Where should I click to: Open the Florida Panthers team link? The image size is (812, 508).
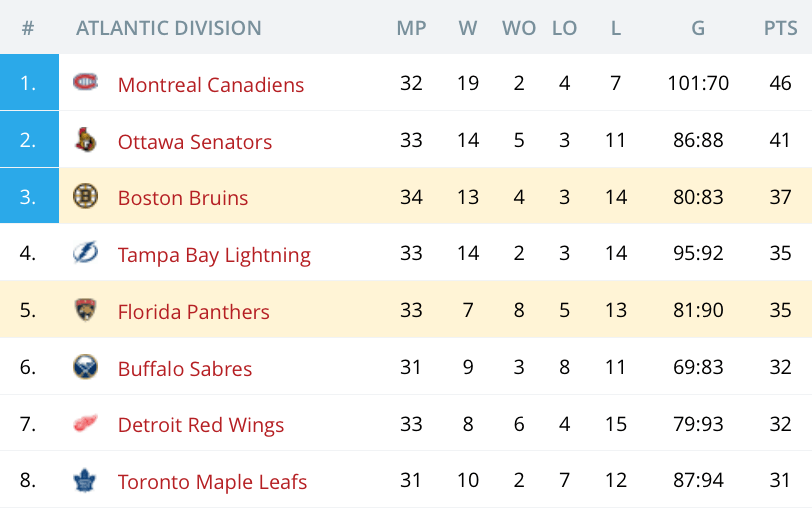(x=194, y=312)
